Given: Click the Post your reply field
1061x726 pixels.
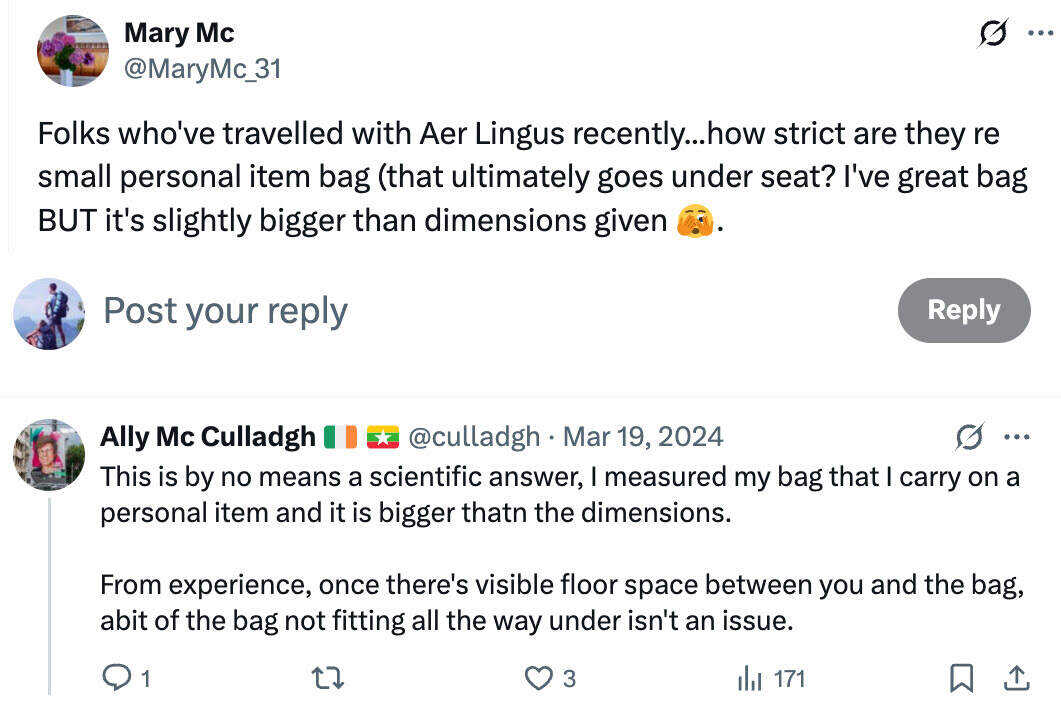Looking at the screenshot, I should click(224, 311).
